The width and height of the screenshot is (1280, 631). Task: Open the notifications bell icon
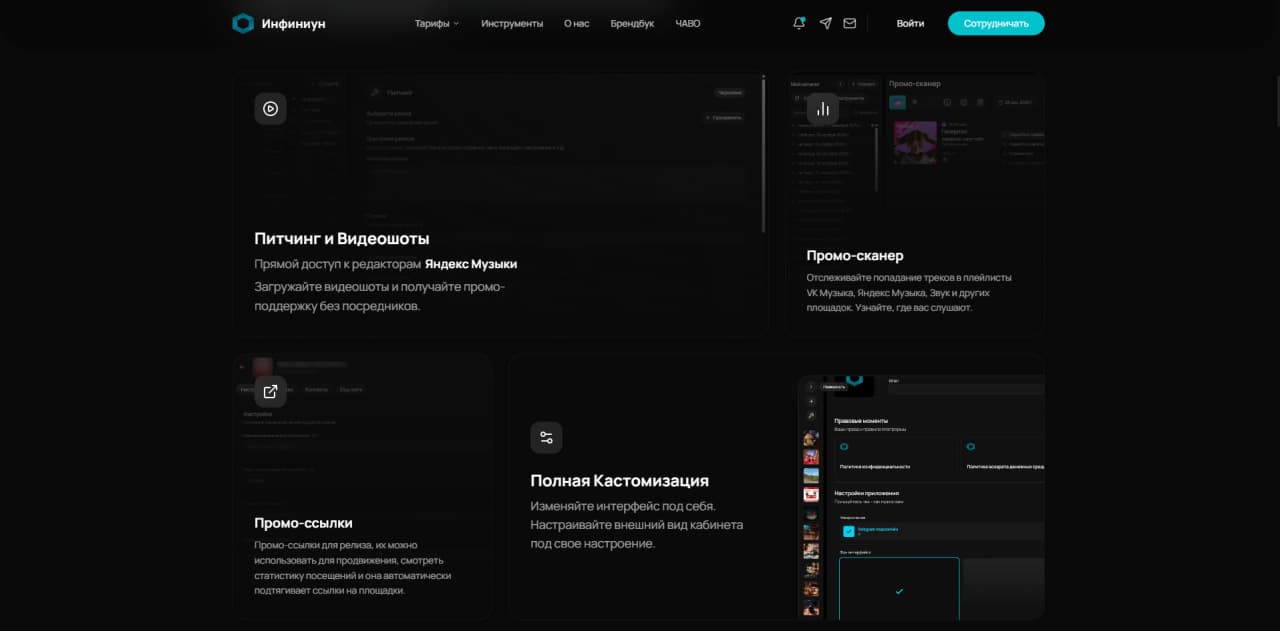pyautogui.click(x=799, y=23)
